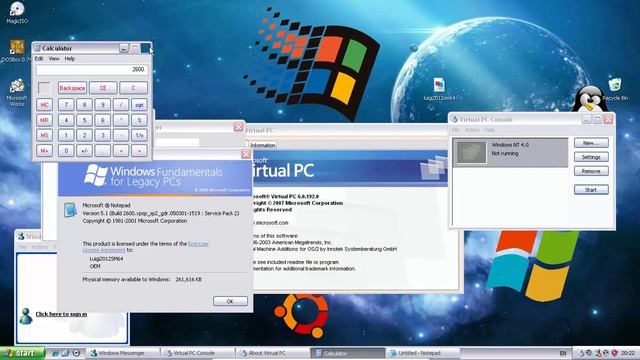Viewport: 640px width, 360px height.
Task: Select the Windows NT 4.0 machine thumbnail
Action: tap(471, 152)
